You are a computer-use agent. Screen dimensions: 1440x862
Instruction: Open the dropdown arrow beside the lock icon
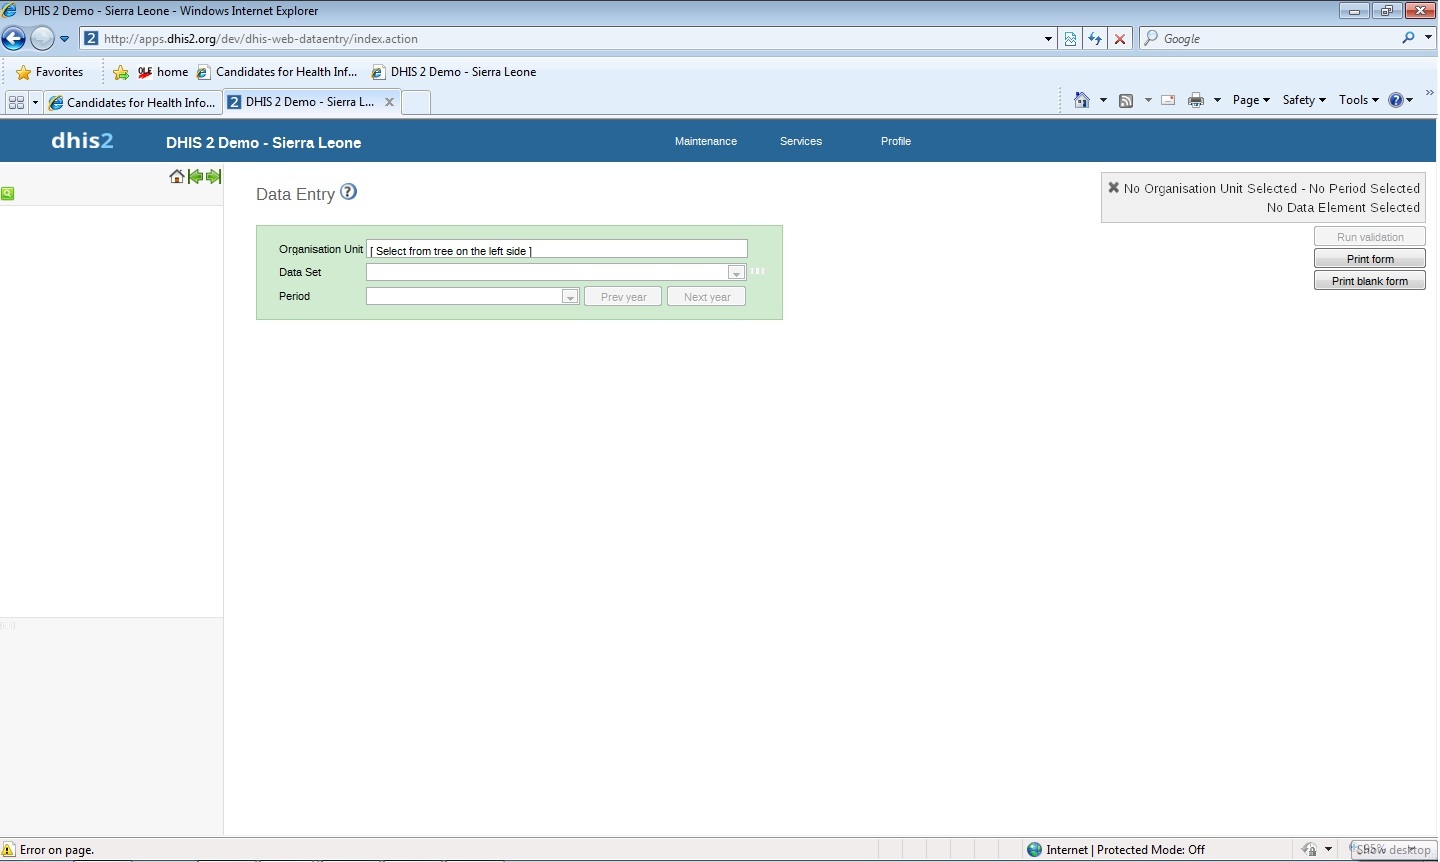[x=1328, y=850]
